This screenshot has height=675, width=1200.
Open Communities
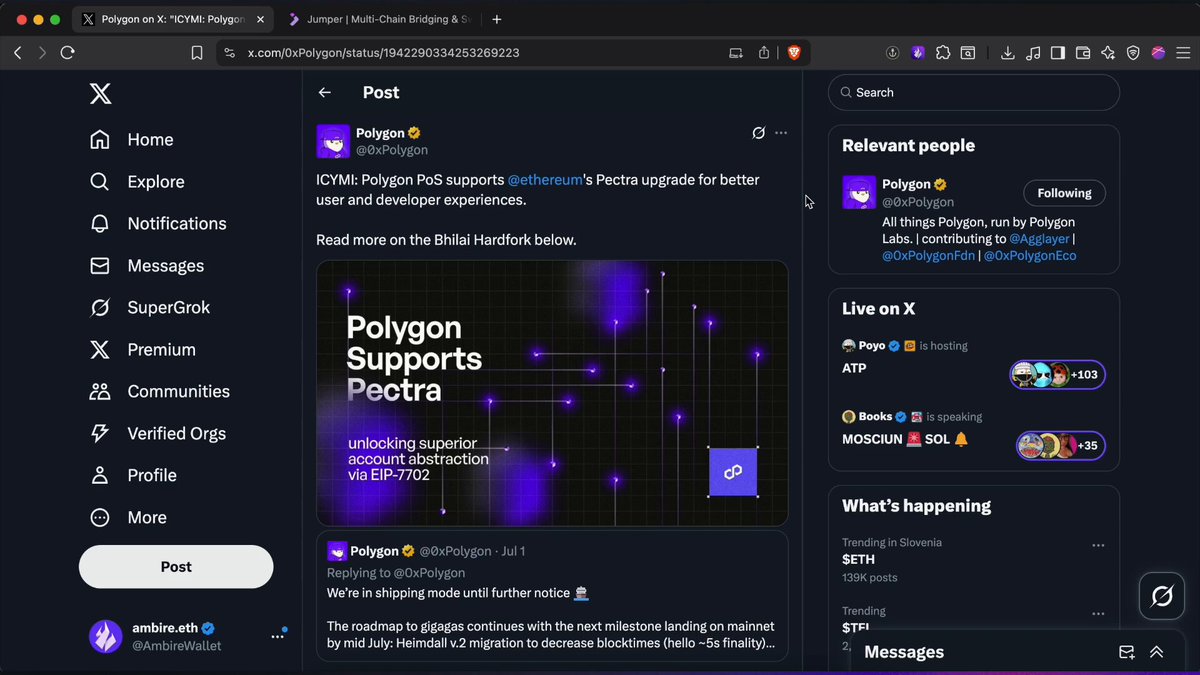pos(160,392)
